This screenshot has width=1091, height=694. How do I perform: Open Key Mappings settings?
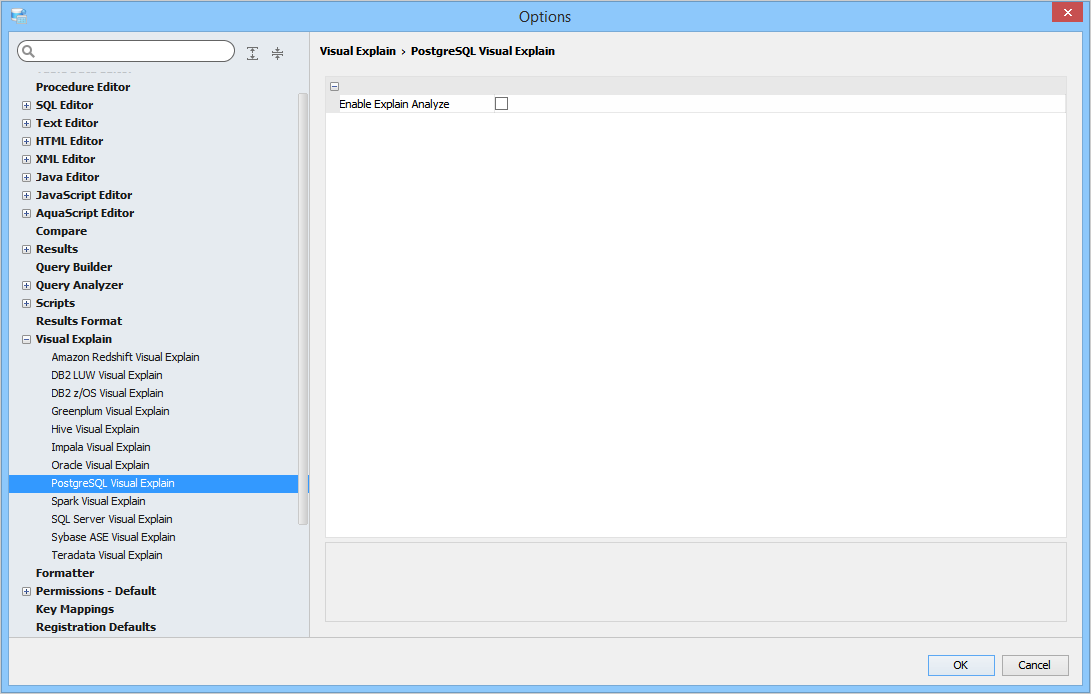(x=74, y=609)
